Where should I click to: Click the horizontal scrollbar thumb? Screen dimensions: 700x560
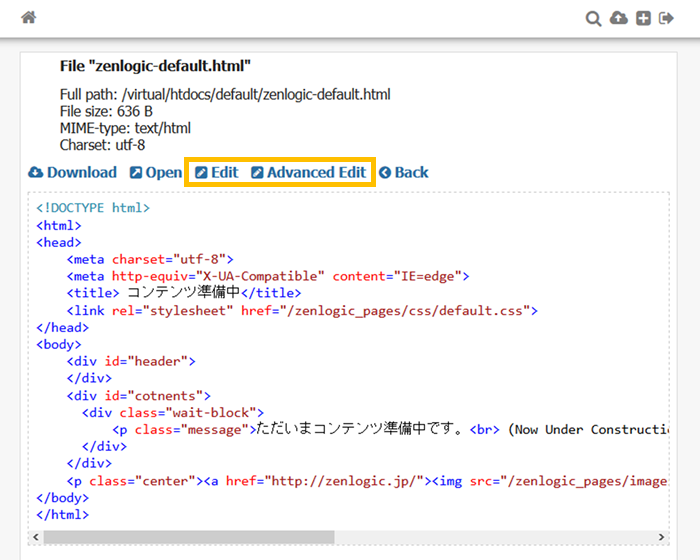pyautogui.click(x=188, y=537)
